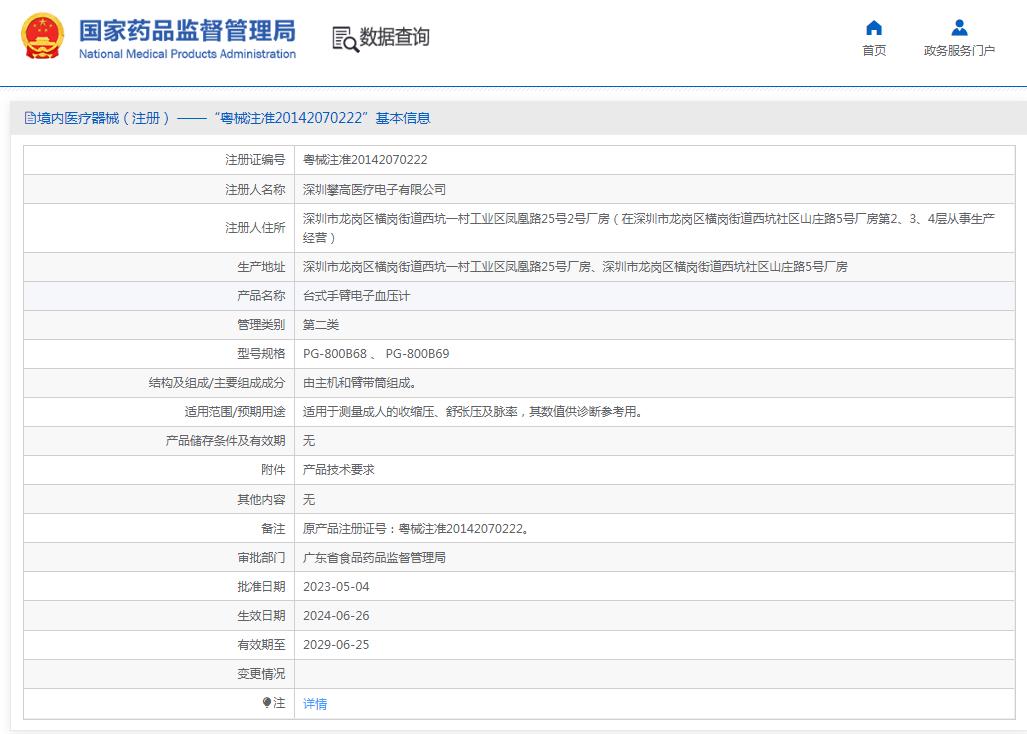Click approval date 2023-05-04
The height and width of the screenshot is (734, 1027).
point(336,587)
